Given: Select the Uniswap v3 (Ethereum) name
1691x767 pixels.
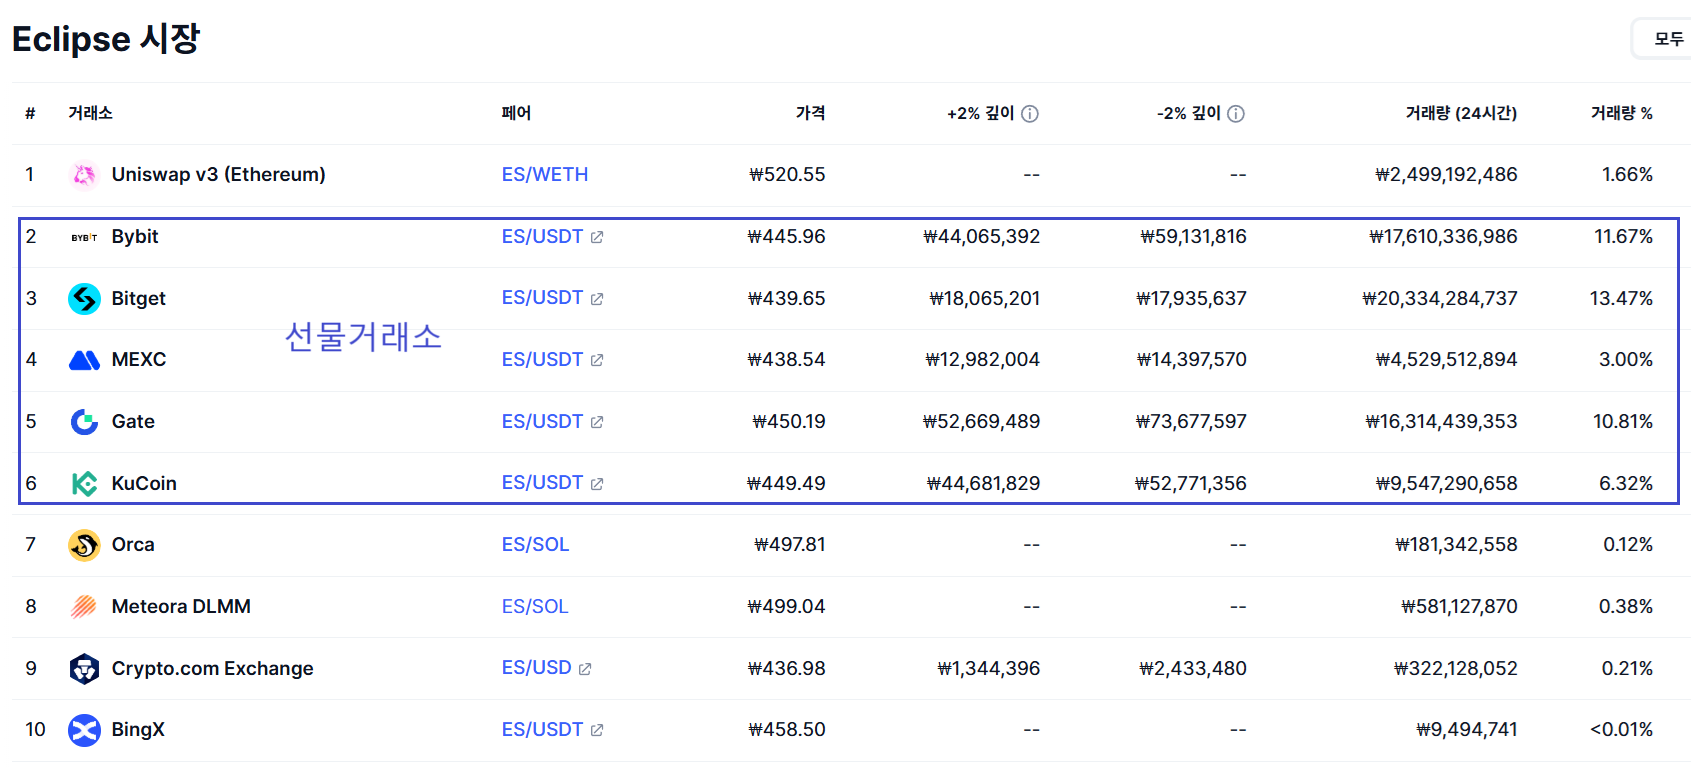Looking at the screenshot, I should coord(219,174).
